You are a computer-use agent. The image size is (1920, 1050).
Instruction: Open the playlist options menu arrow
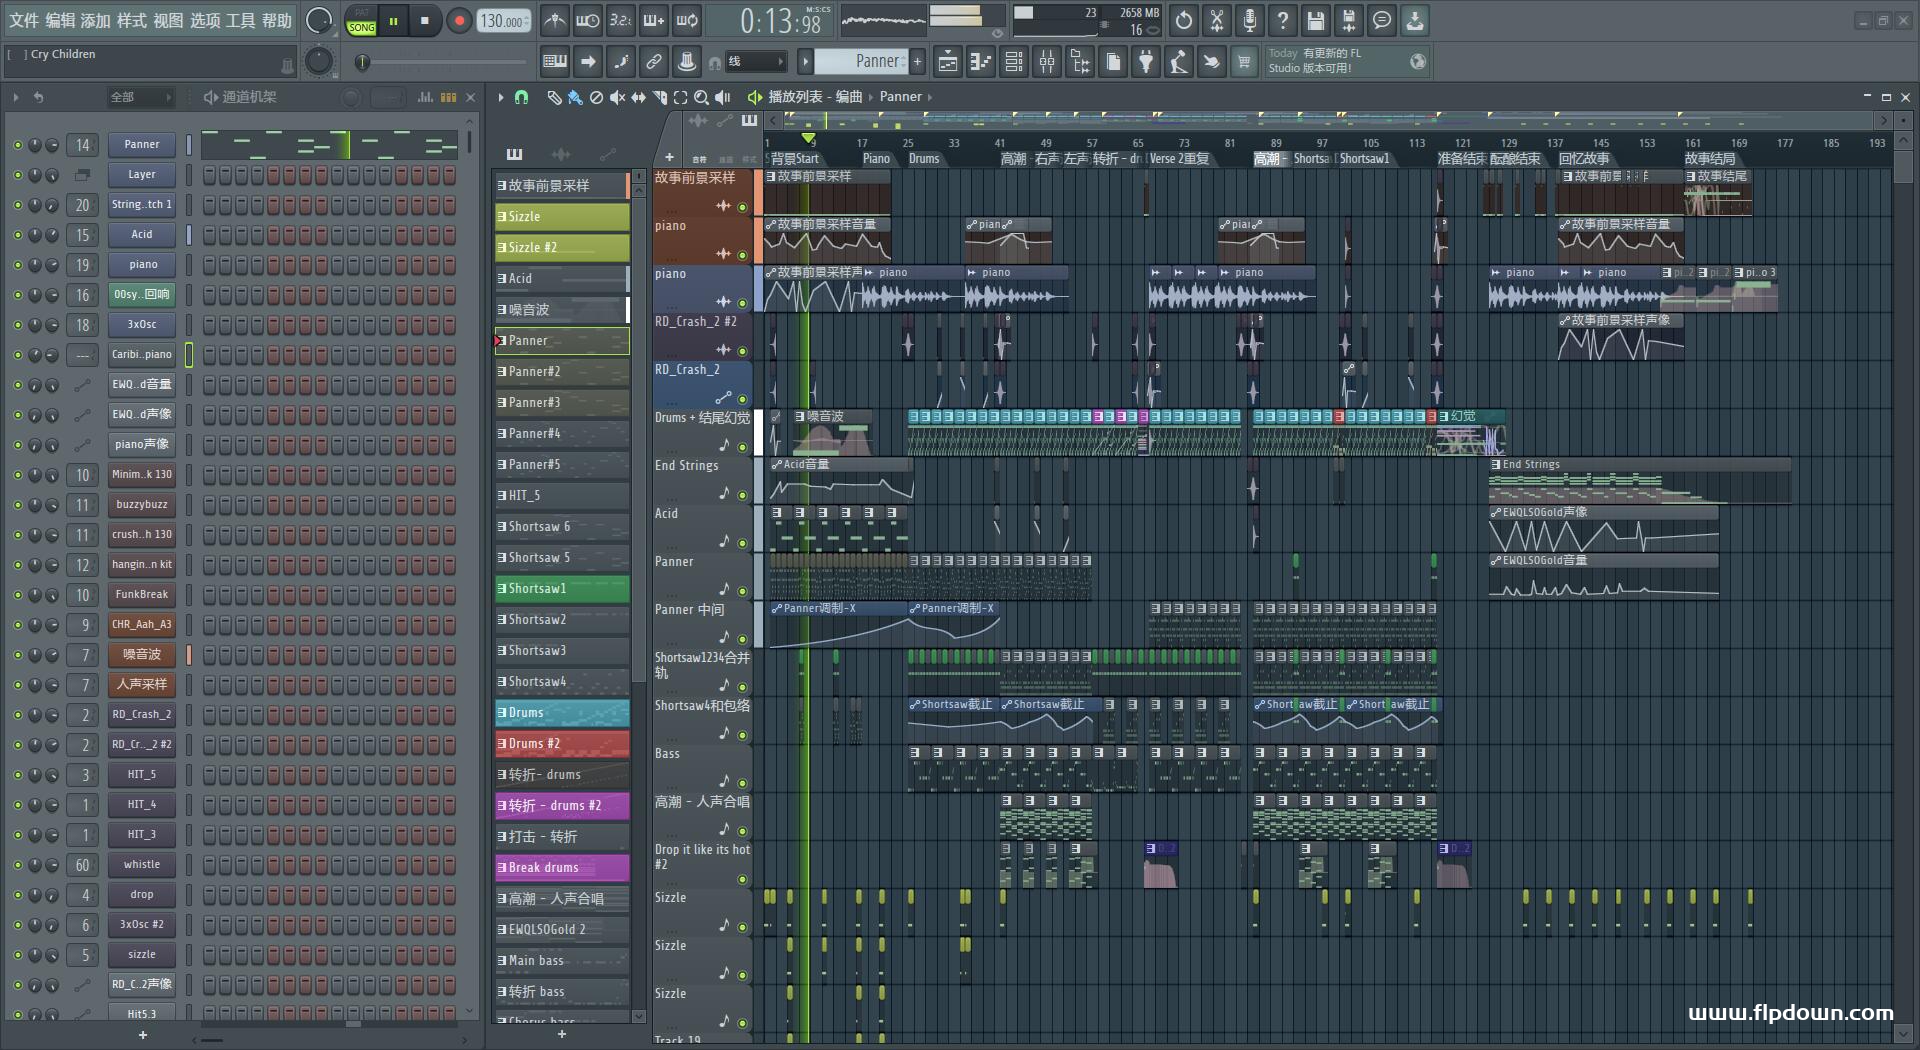click(500, 97)
